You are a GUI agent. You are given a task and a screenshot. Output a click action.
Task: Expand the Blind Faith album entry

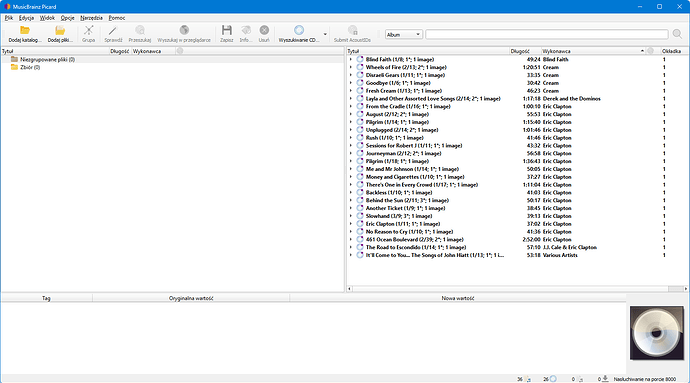(351, 59)
